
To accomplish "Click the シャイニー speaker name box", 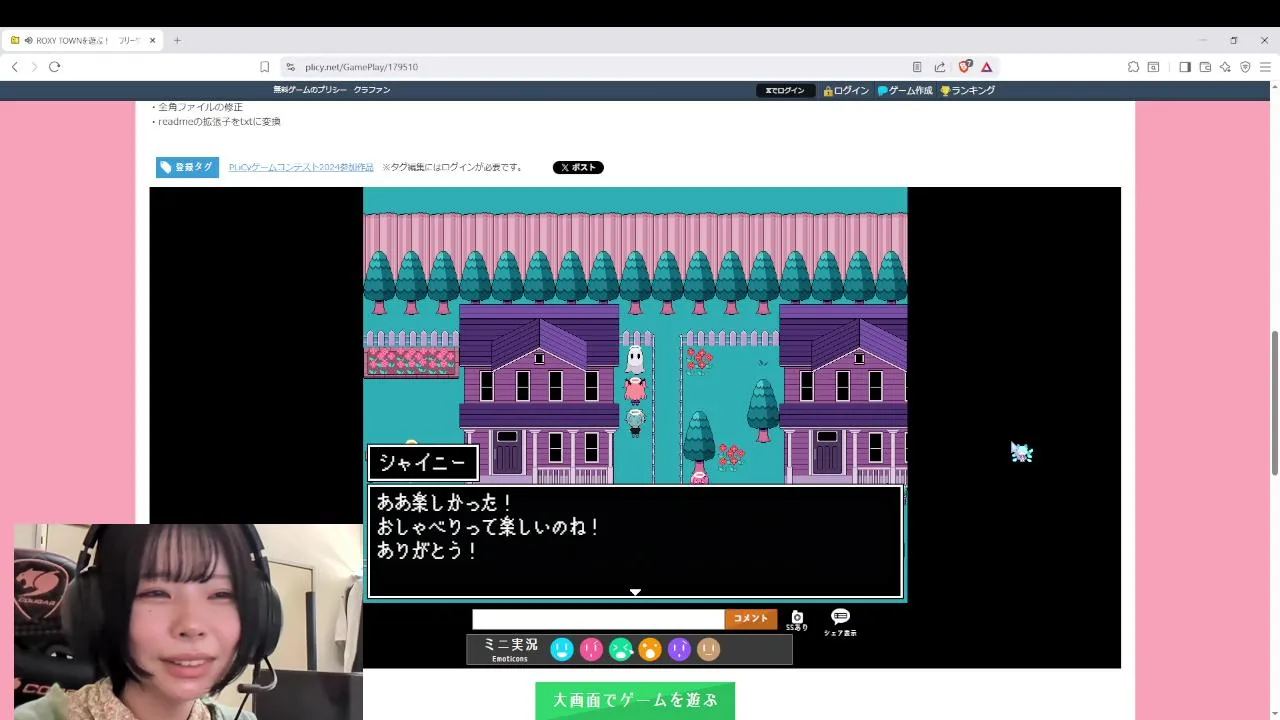I will 423,463.
